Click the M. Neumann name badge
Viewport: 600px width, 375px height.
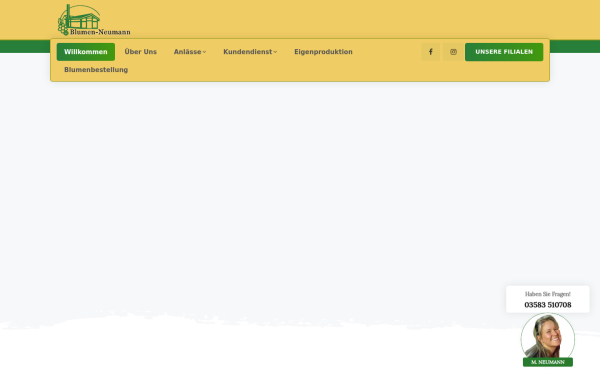(548, 362)
